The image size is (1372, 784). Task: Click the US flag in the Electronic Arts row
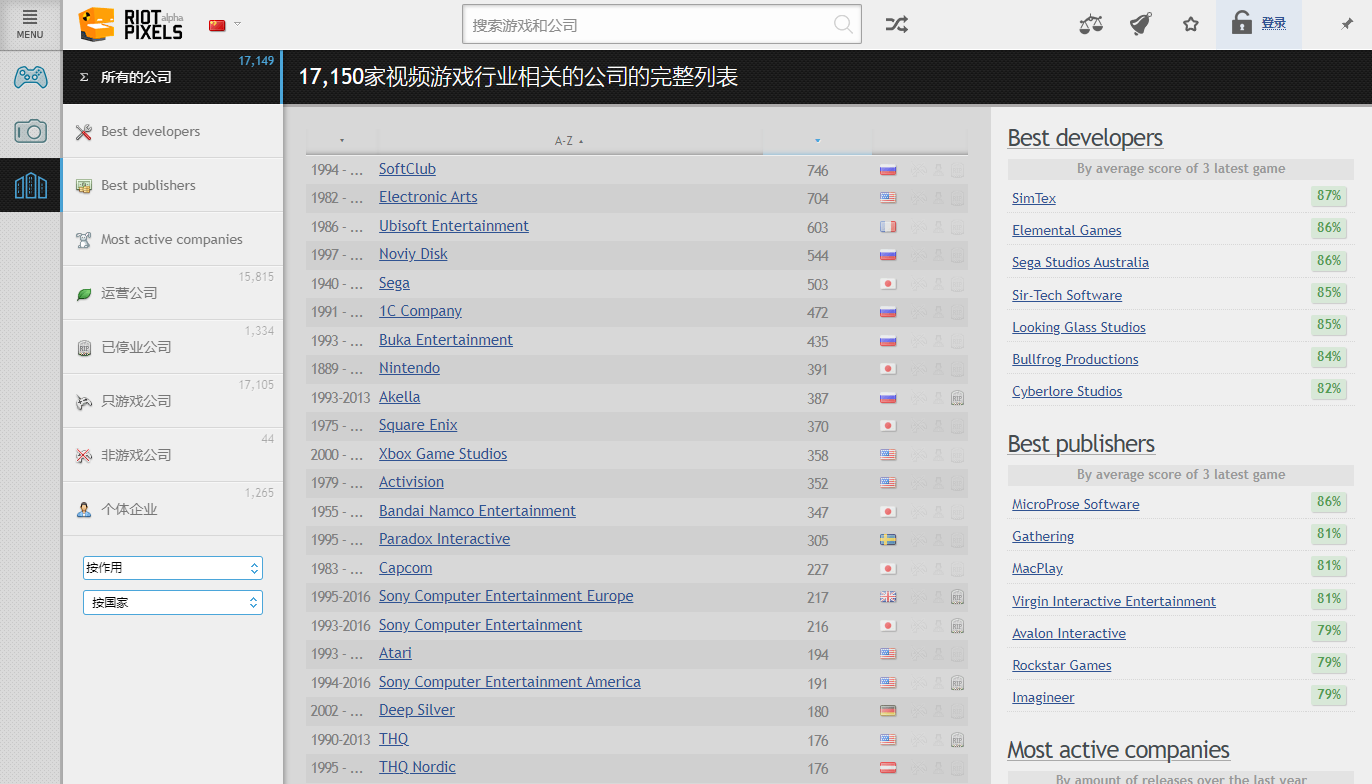coord(888,198)
